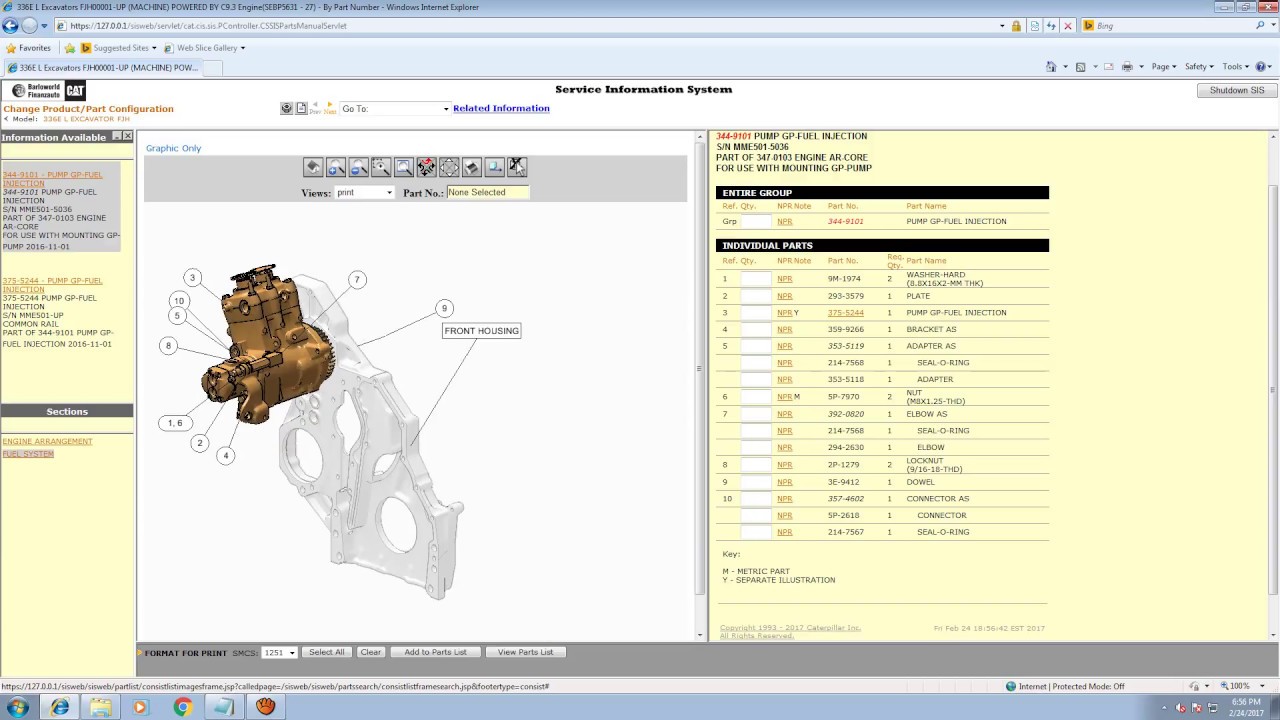Go to Next document arrow

coord(329,108)
